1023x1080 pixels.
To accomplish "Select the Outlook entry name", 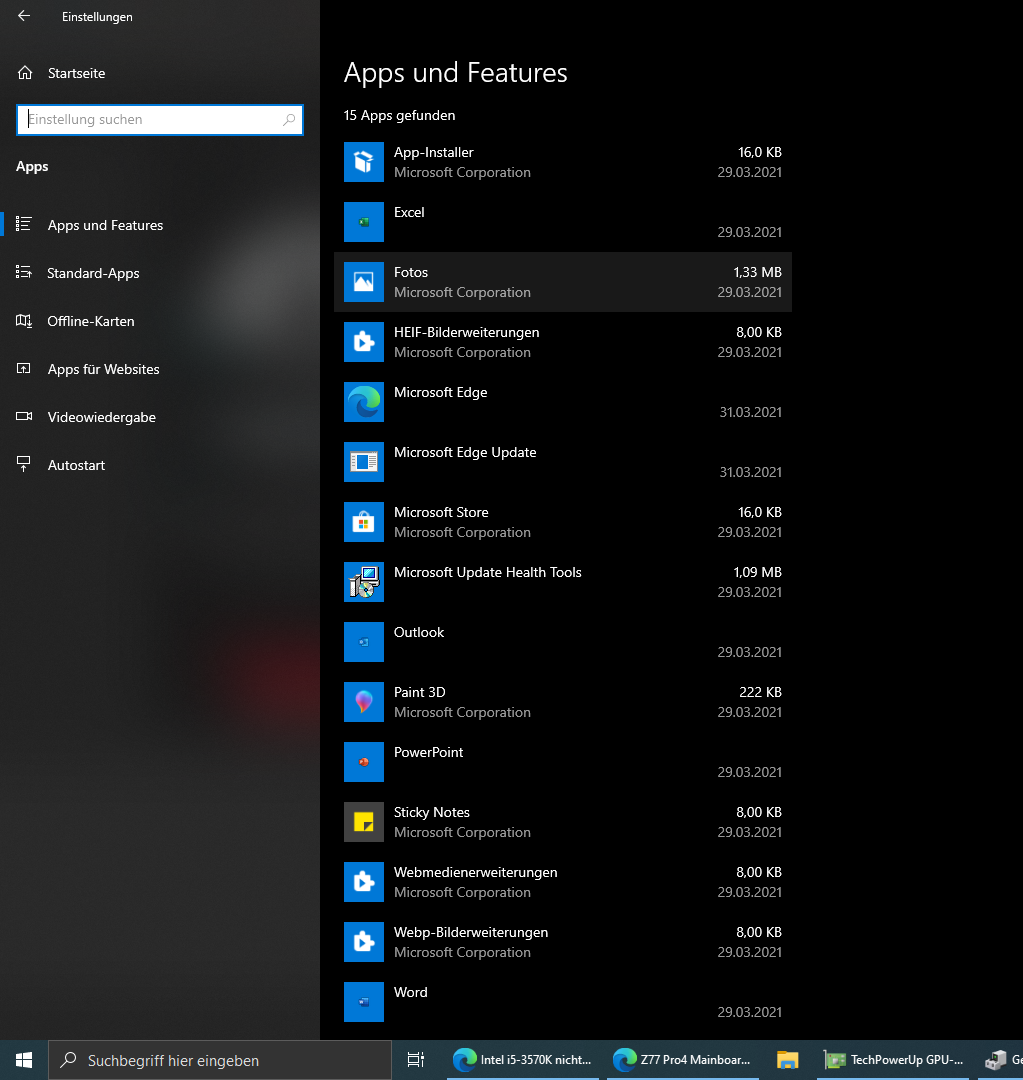I will (x=419, y=632).
